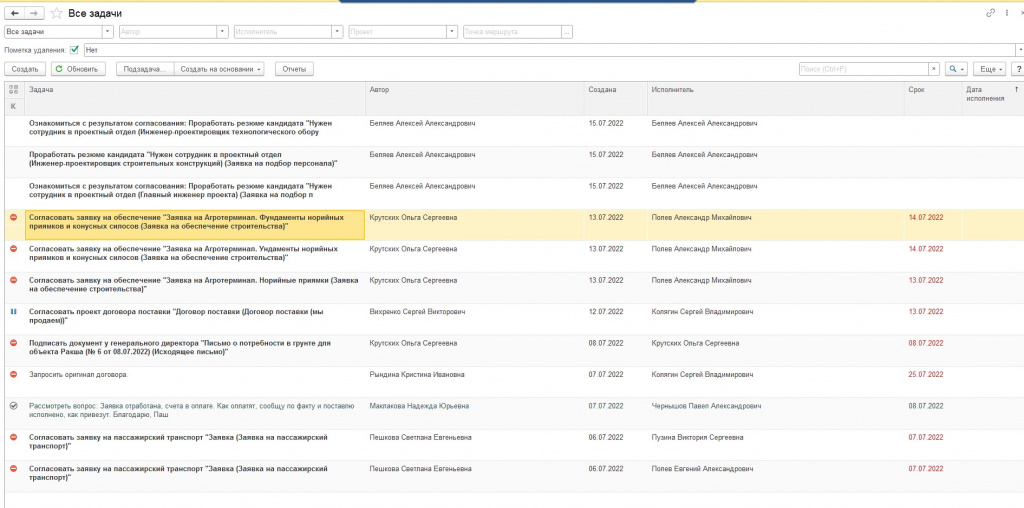Copy link via chain icon at top right

[x=990, y=13]
